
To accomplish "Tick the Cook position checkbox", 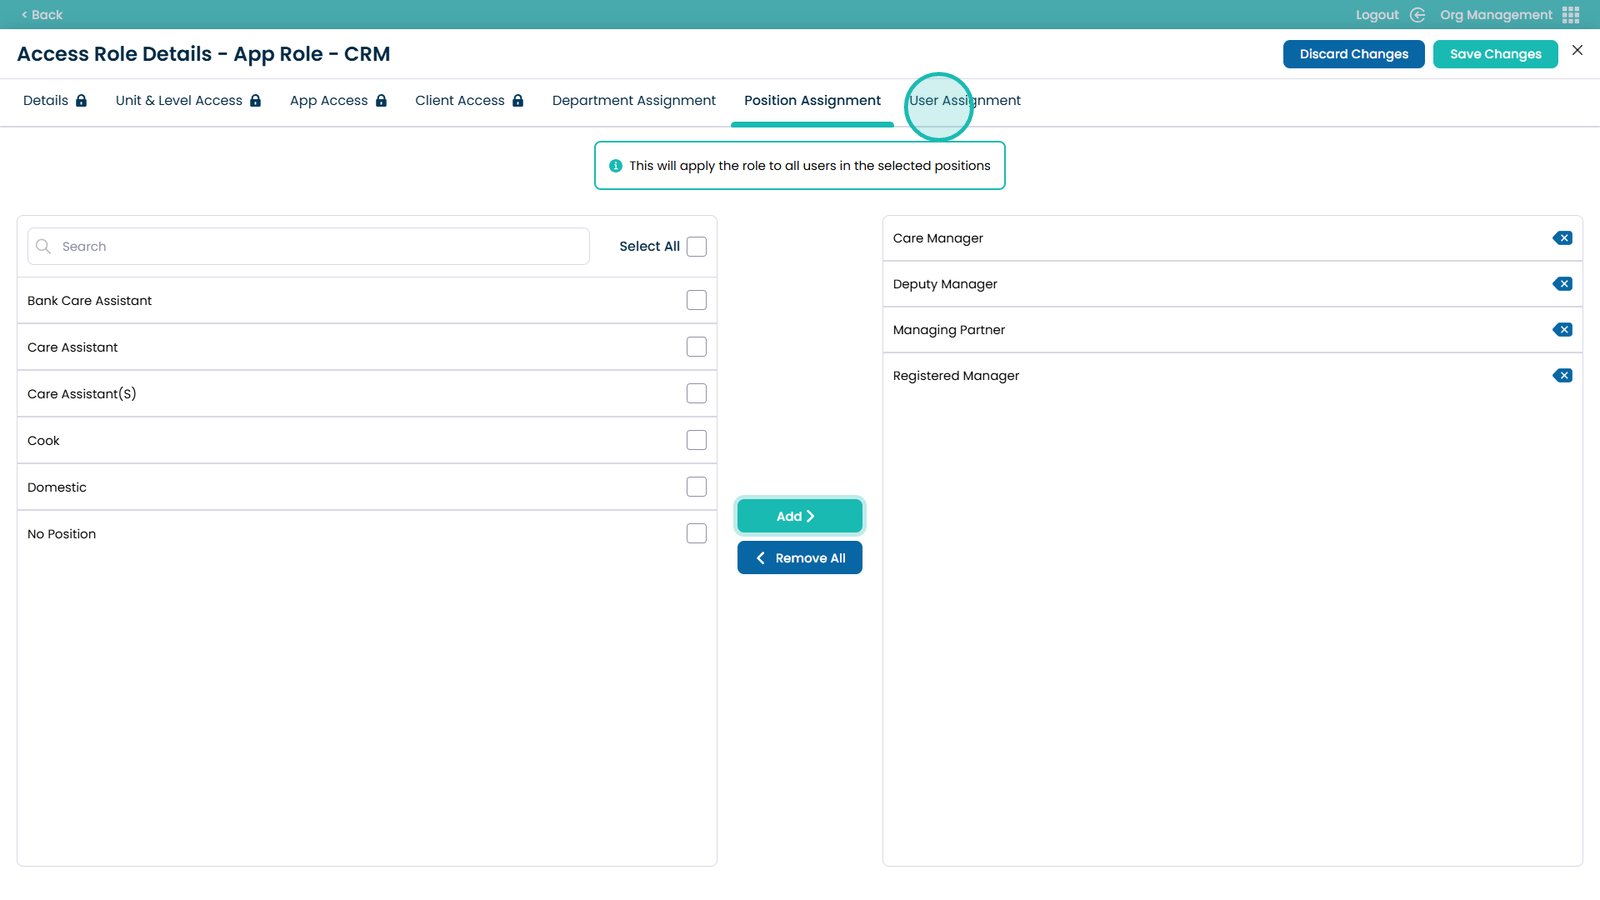I will coord(697,440).
